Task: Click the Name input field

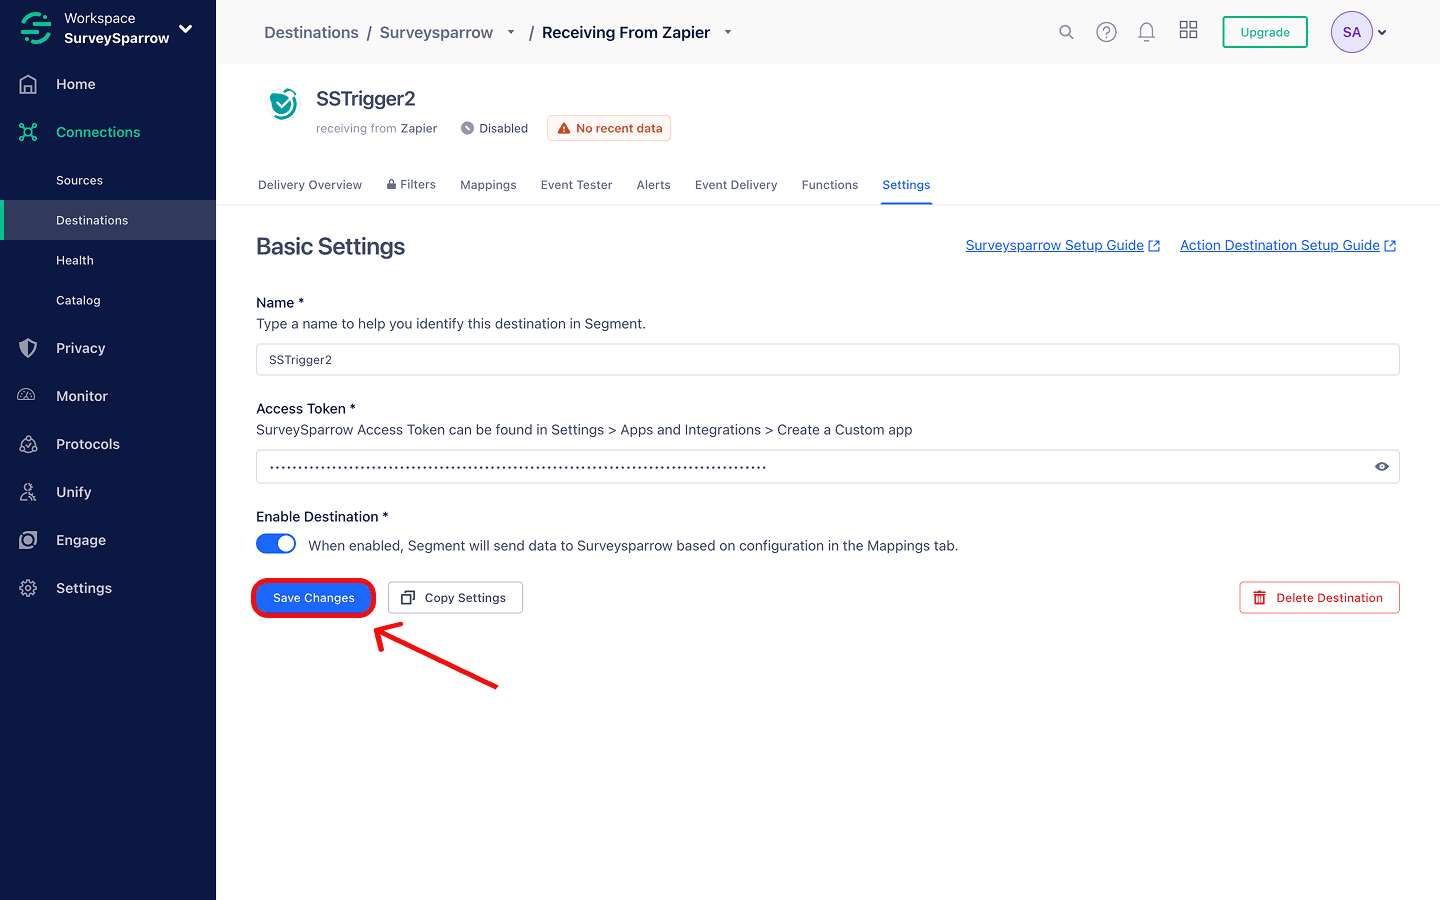Action: click(828, 360)
